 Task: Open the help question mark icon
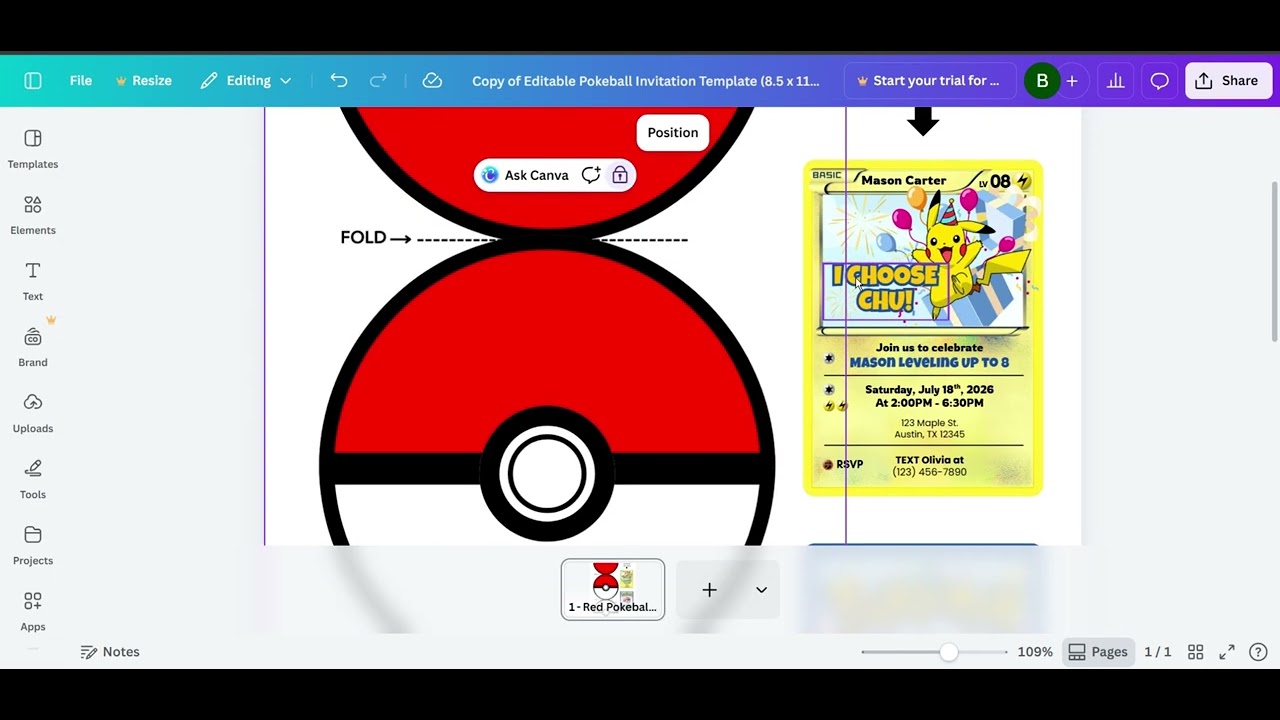tap(1259, 652)
